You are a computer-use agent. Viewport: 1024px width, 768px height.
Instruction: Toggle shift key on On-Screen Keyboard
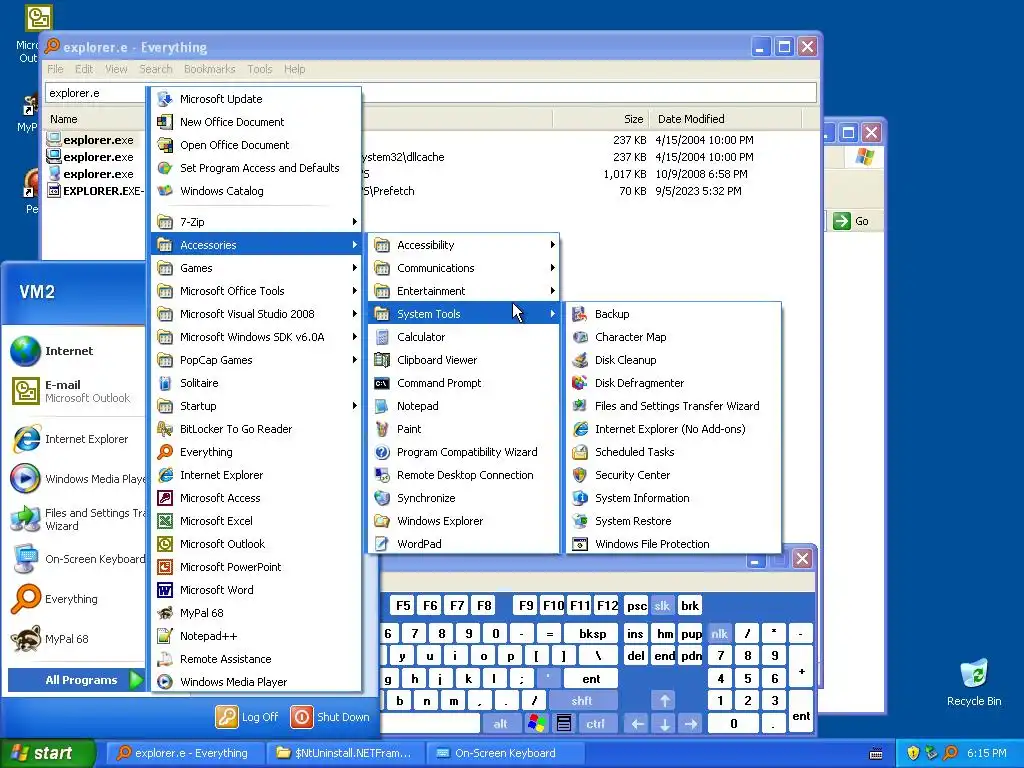pos(583,701)
